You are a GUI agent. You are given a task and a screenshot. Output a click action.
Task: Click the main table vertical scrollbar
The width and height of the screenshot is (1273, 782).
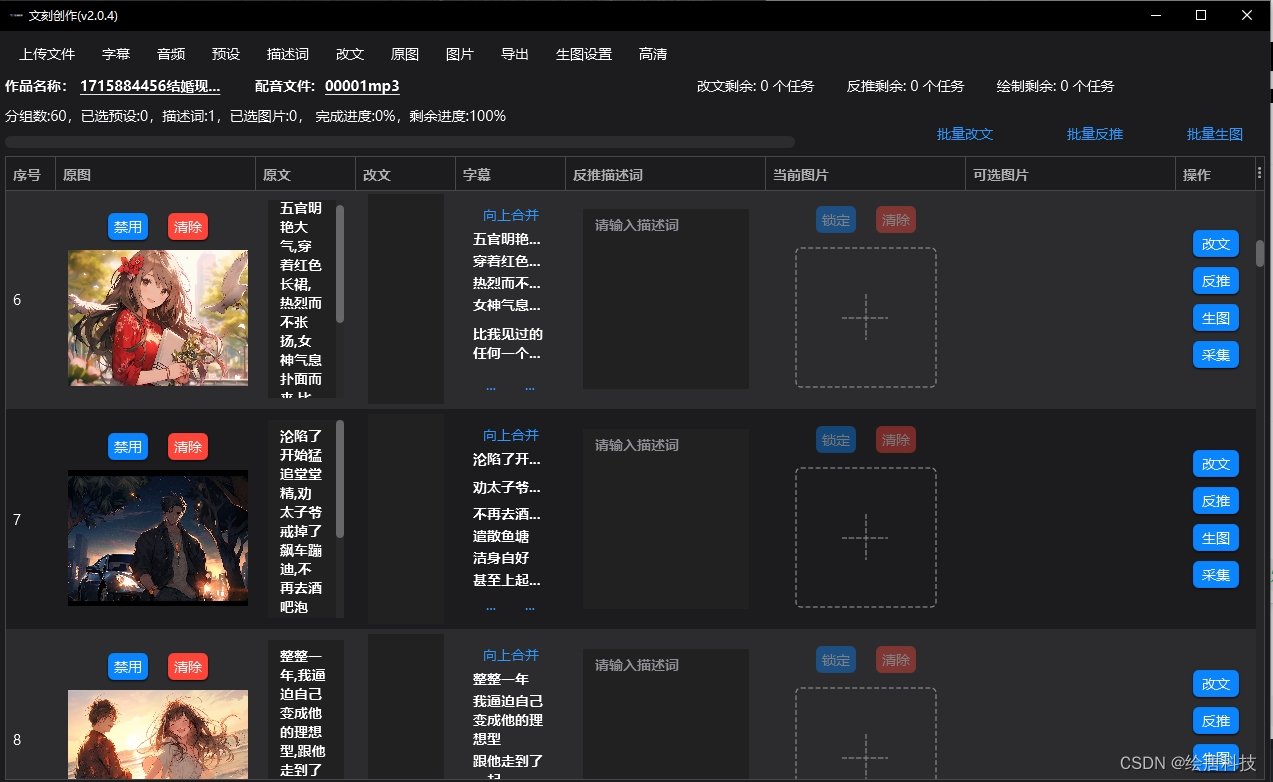[x=1260, y=253]
